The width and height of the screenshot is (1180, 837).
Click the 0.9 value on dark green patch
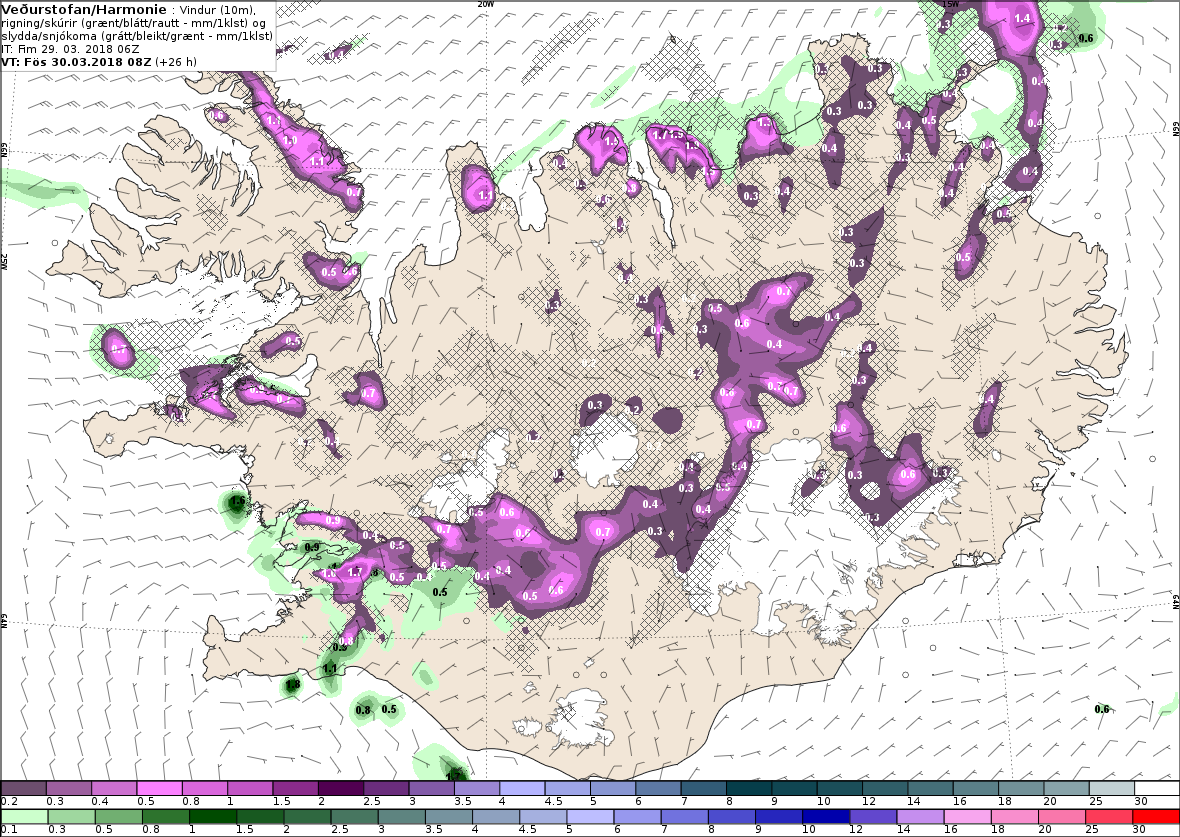(x=312, y=547)
